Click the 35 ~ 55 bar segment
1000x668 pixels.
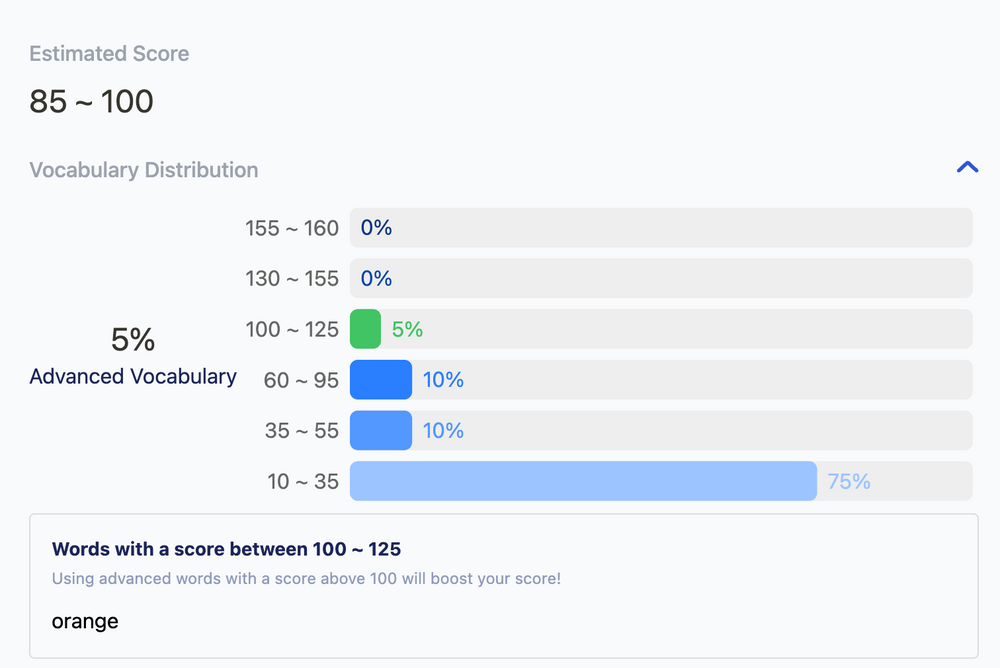(x=381, y=430)
